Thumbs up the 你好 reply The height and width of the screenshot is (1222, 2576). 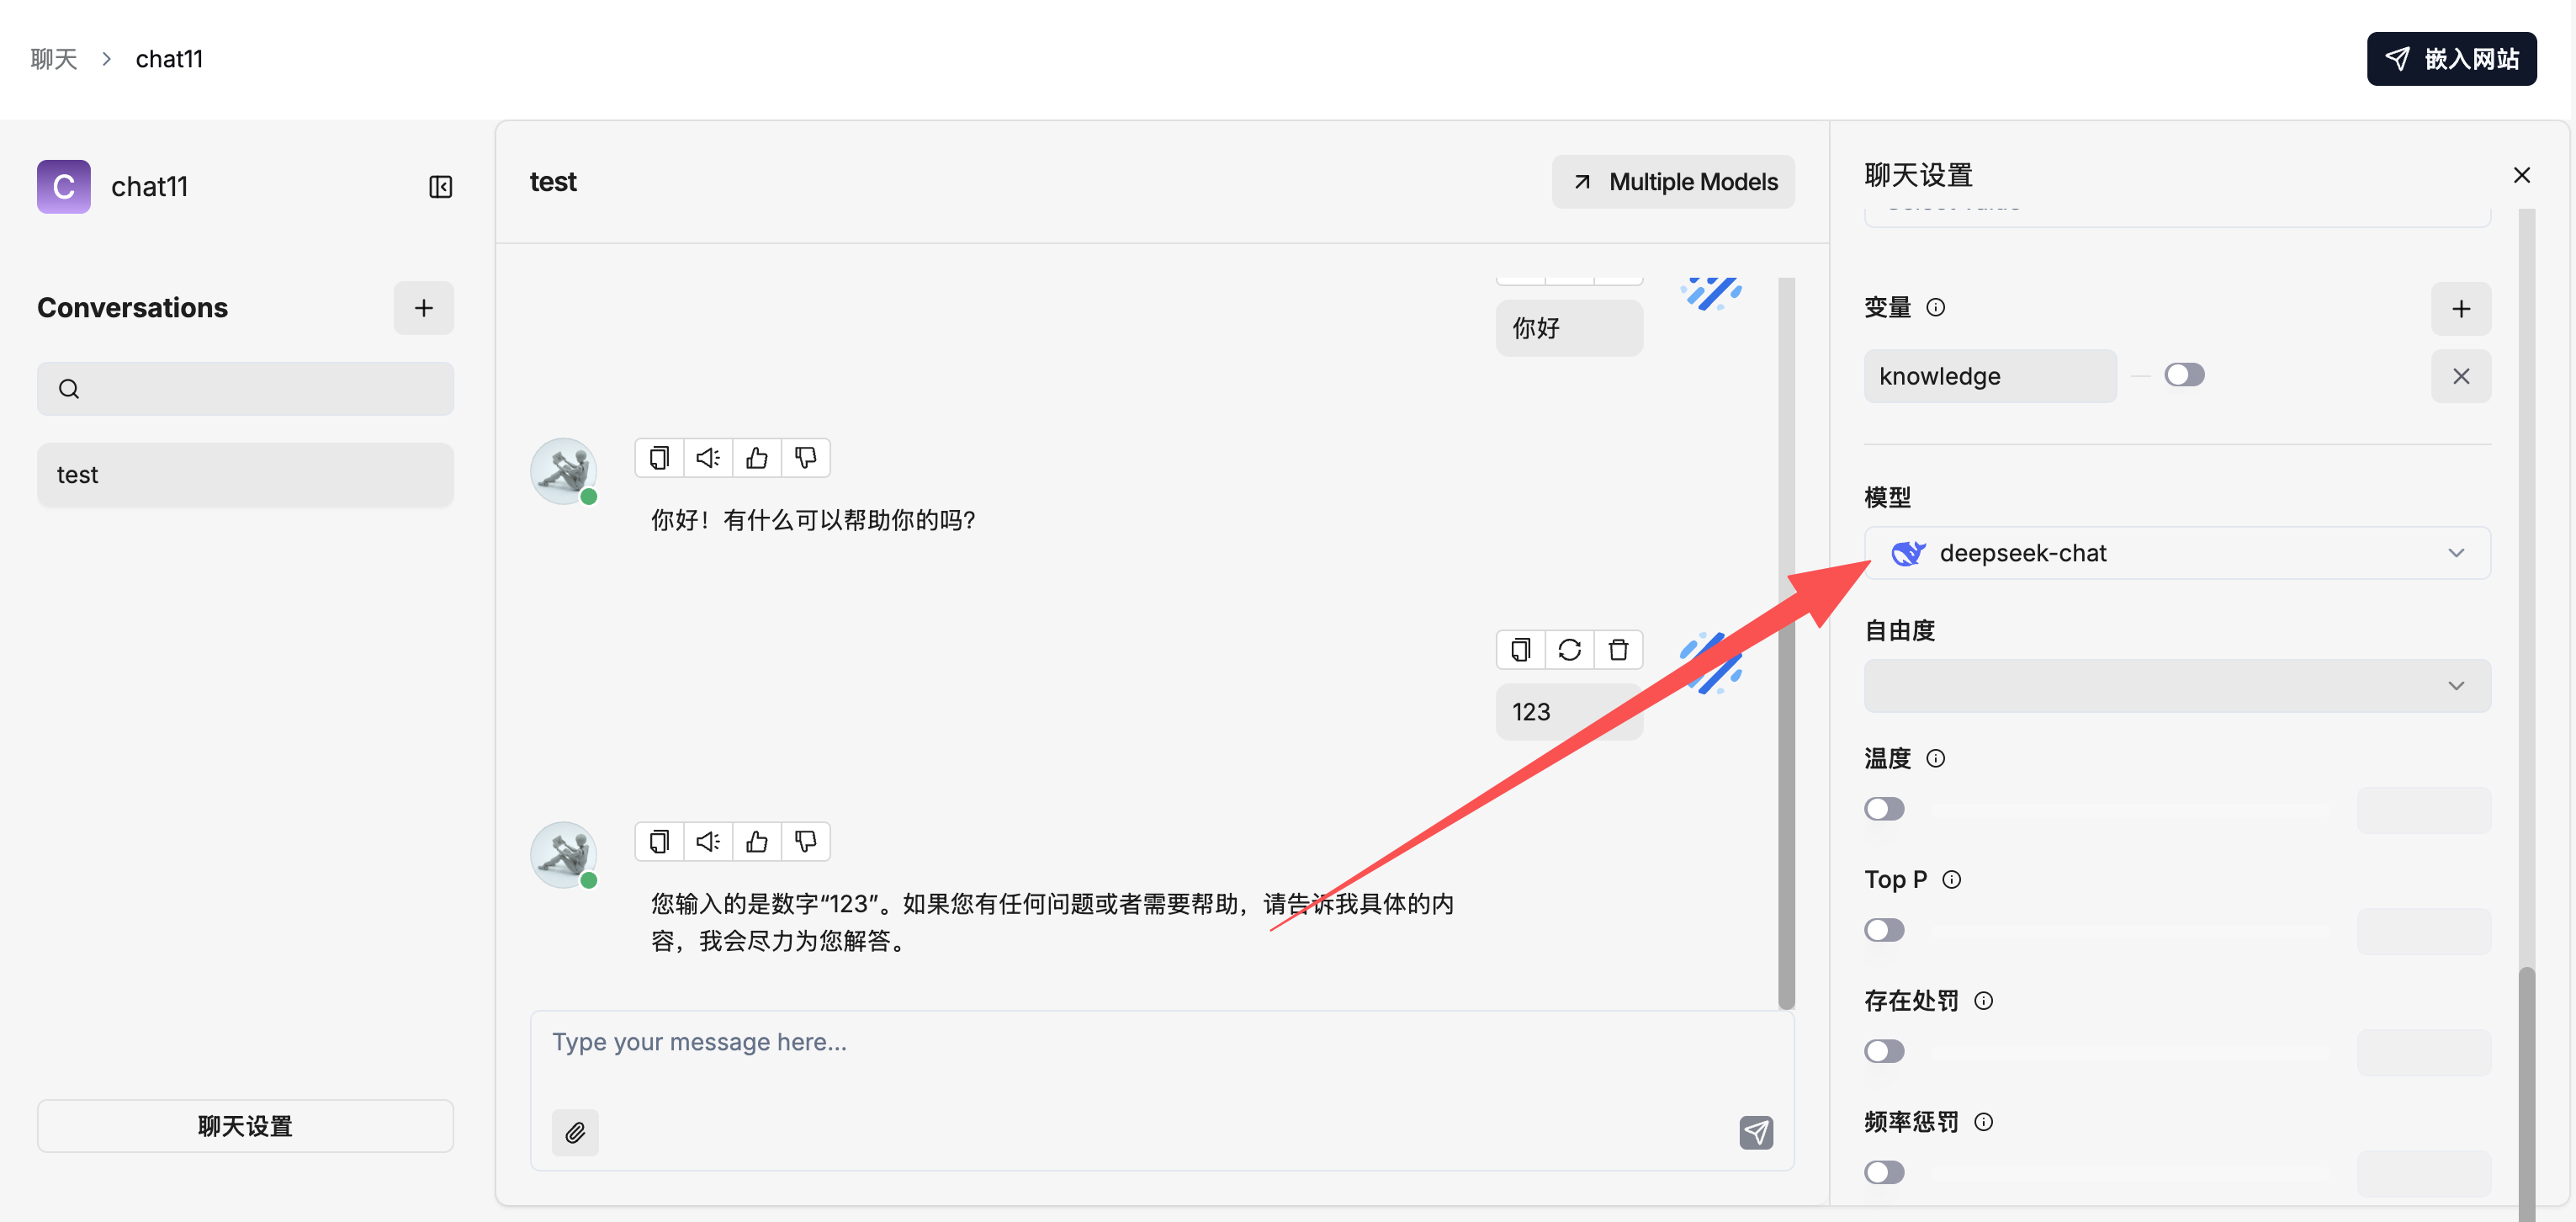pos(757,458)
